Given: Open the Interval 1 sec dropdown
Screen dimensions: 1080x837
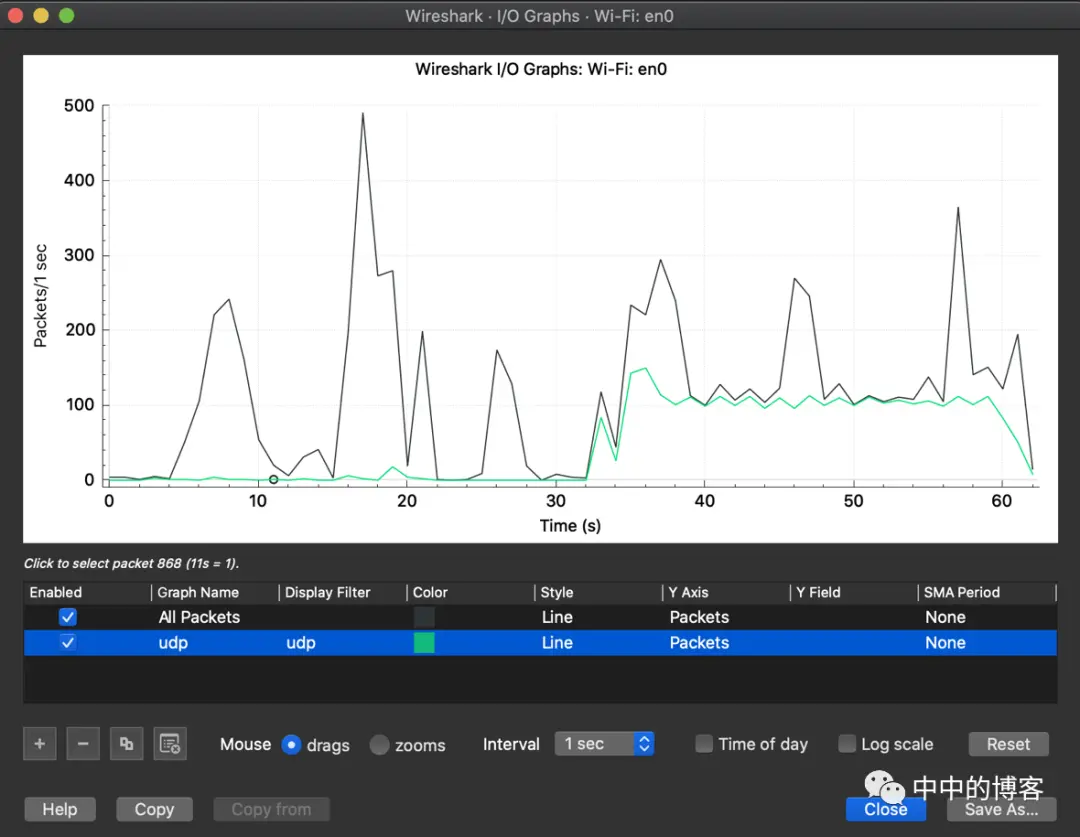Looking at the screenshot, I should coord(604,744).
